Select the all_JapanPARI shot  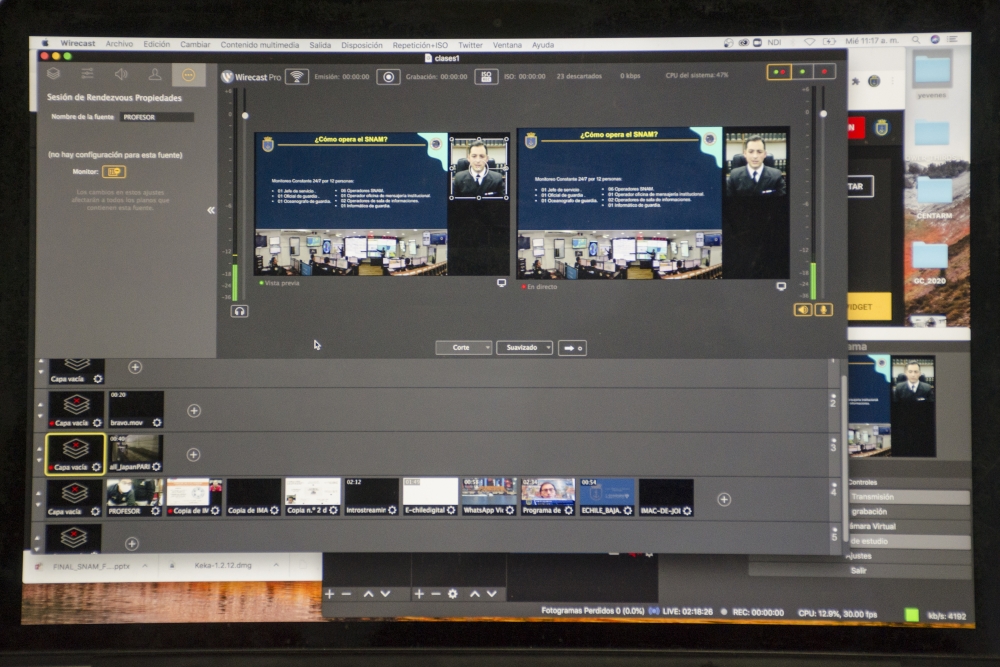pos(135,454)
